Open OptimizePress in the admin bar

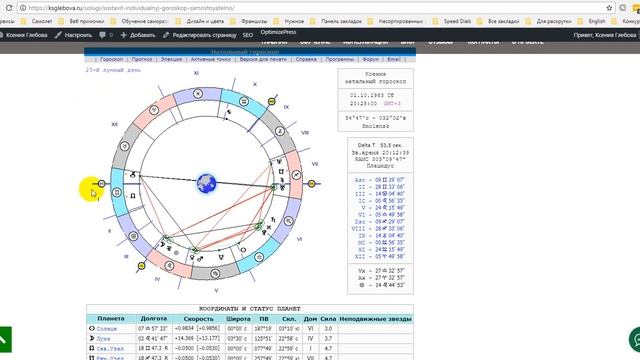click(x=278, y=32)
